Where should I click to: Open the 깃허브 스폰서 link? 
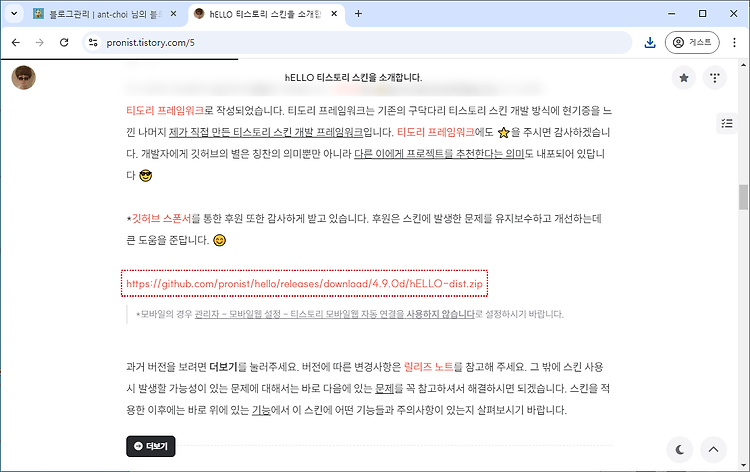[x=161, y=219]
